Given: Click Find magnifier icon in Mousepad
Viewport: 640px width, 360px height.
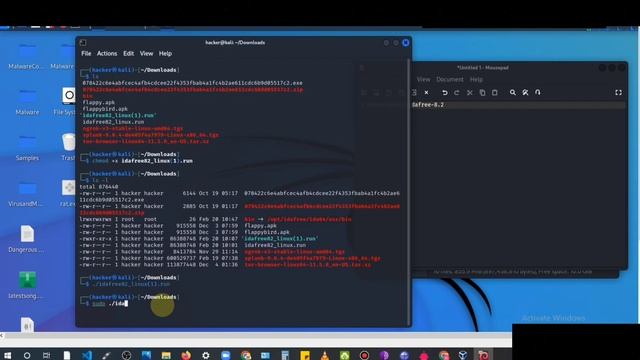Looking at the screenshot, I should (x=513, y=93).
